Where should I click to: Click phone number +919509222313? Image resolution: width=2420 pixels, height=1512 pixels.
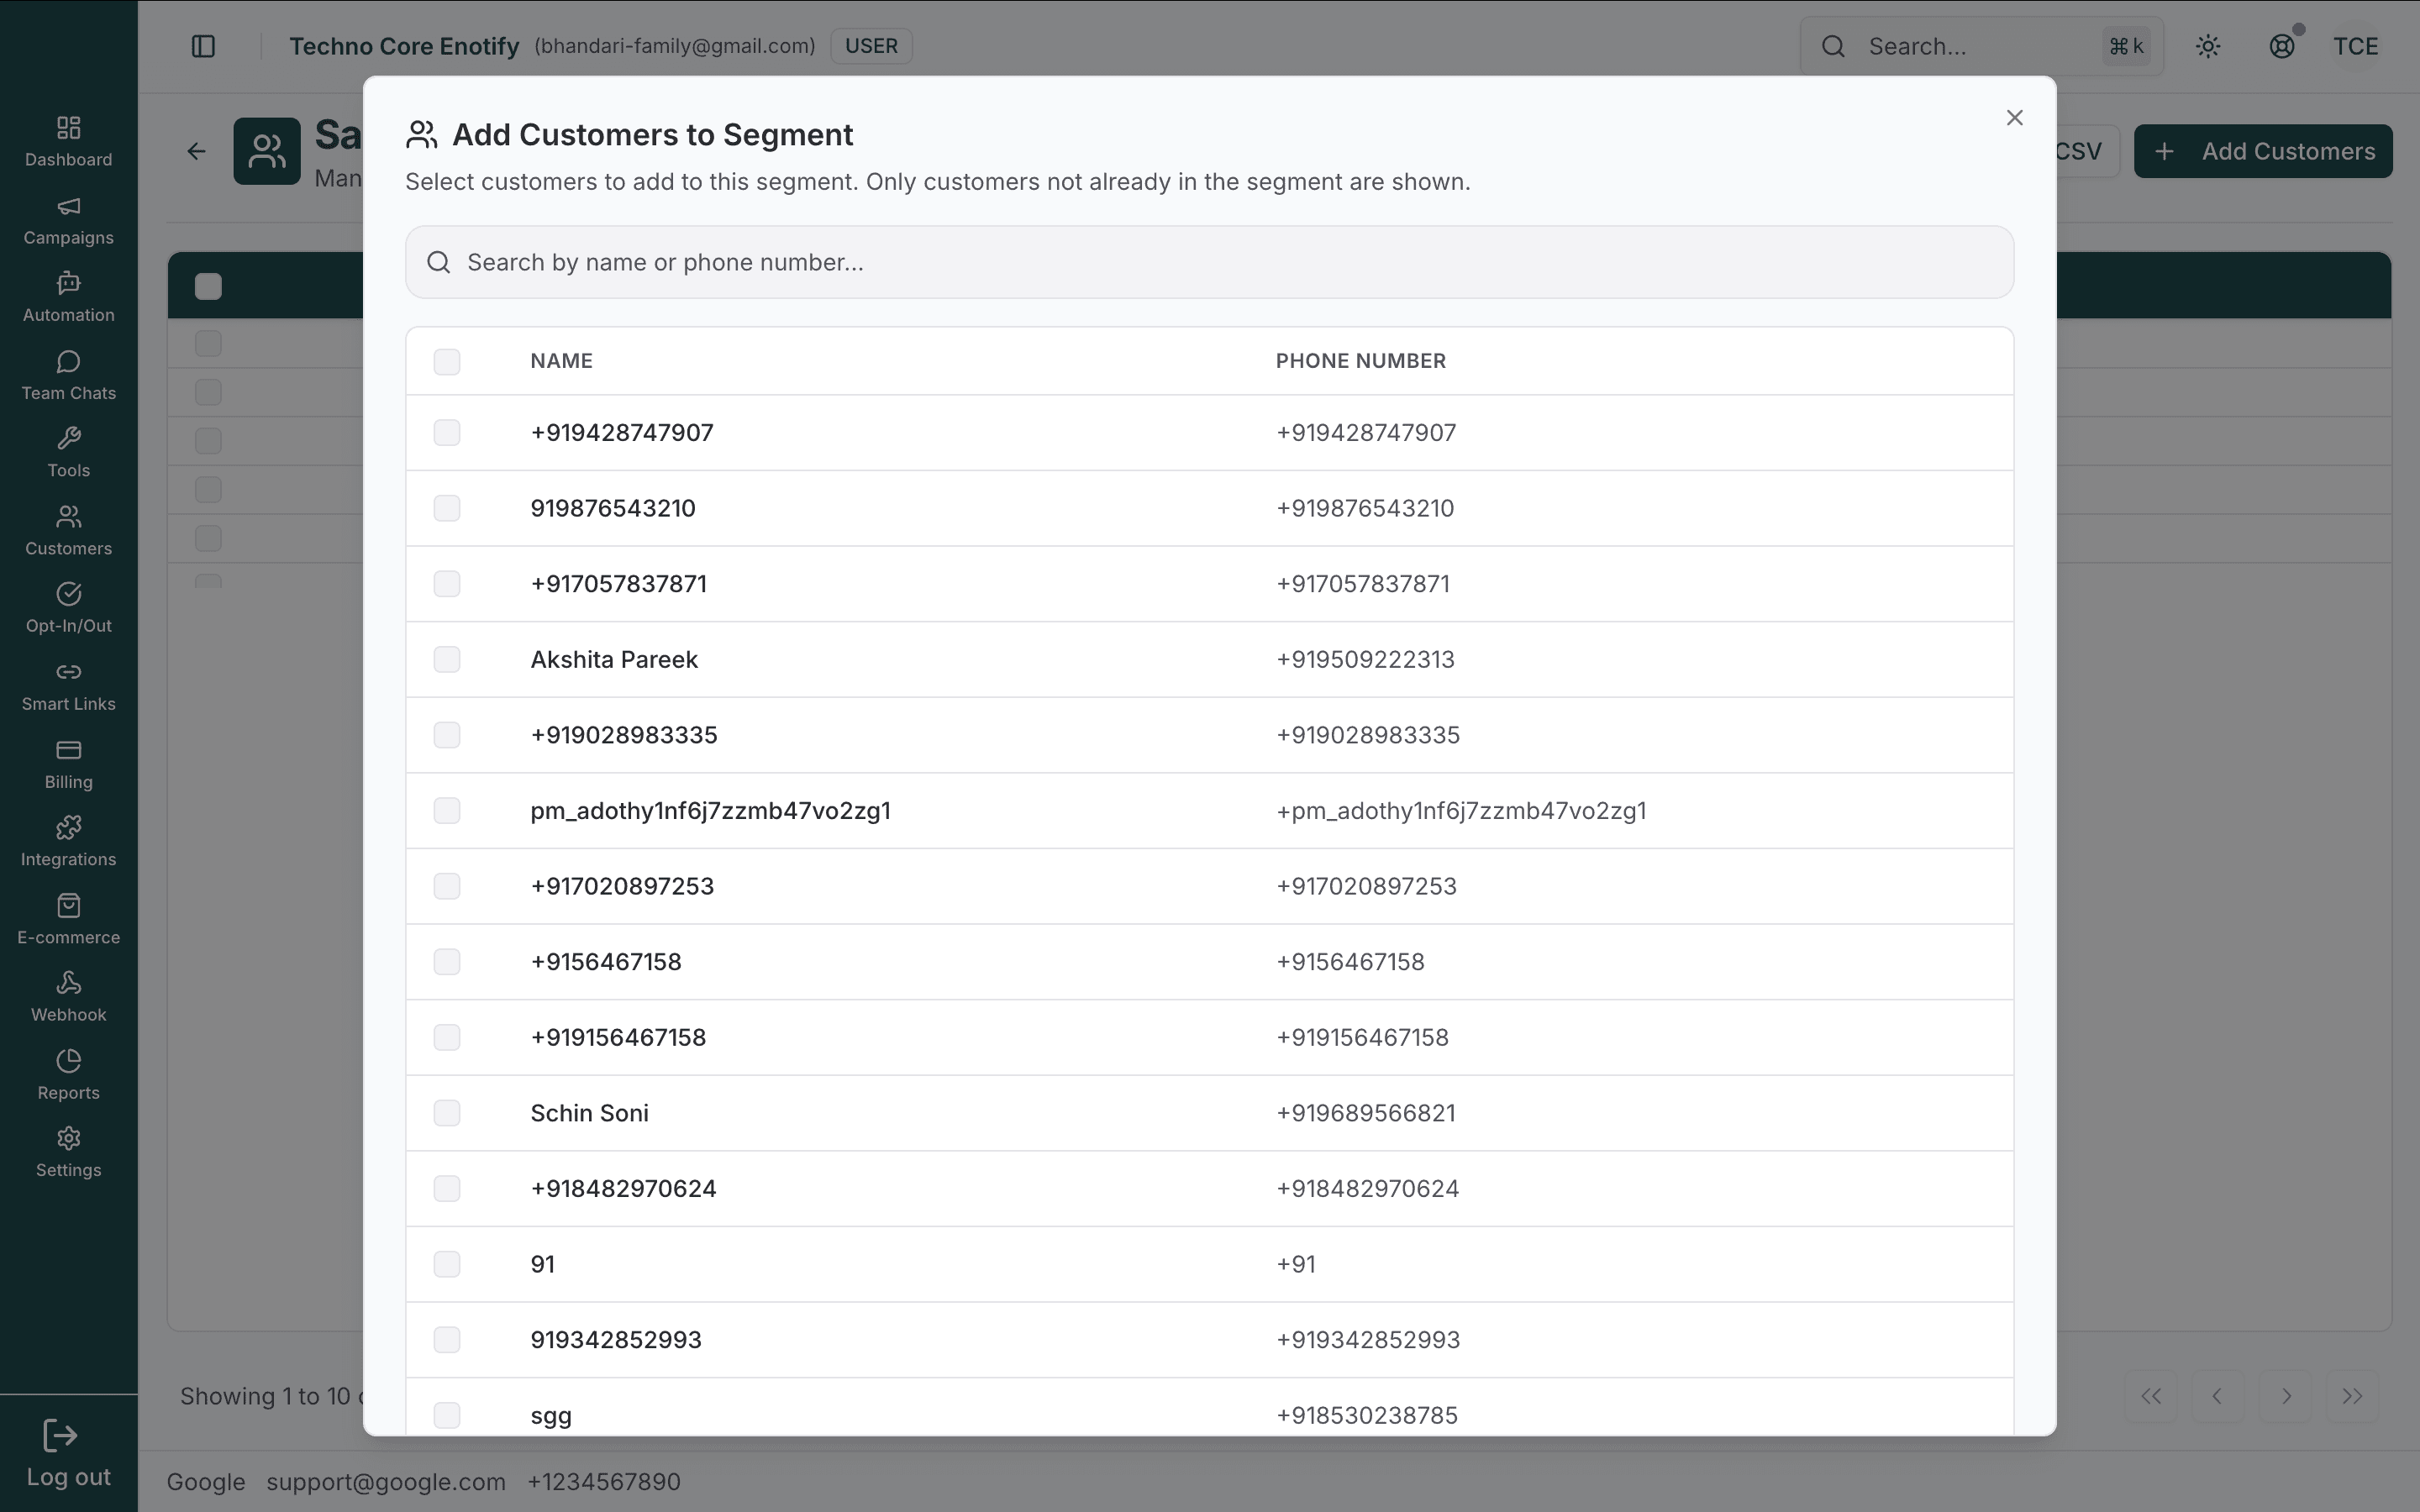(x=1365, y=659)
